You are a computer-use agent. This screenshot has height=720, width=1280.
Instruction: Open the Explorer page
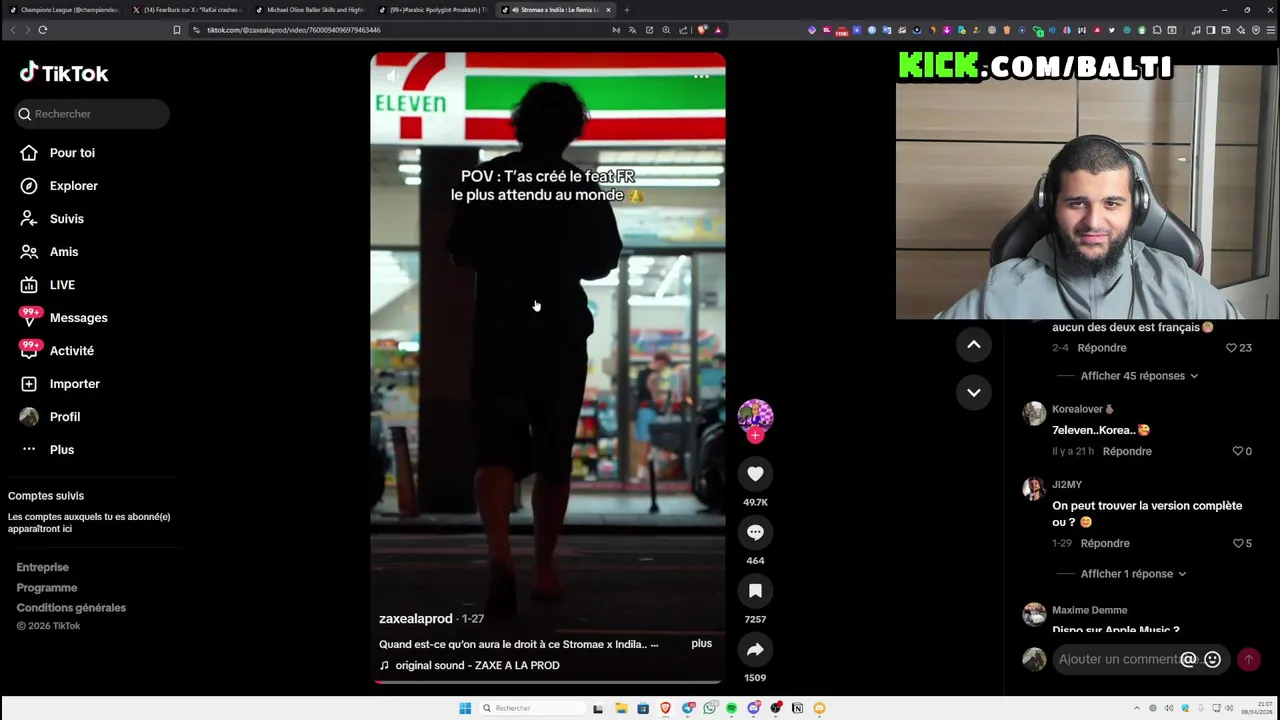(x=73, y=186)
